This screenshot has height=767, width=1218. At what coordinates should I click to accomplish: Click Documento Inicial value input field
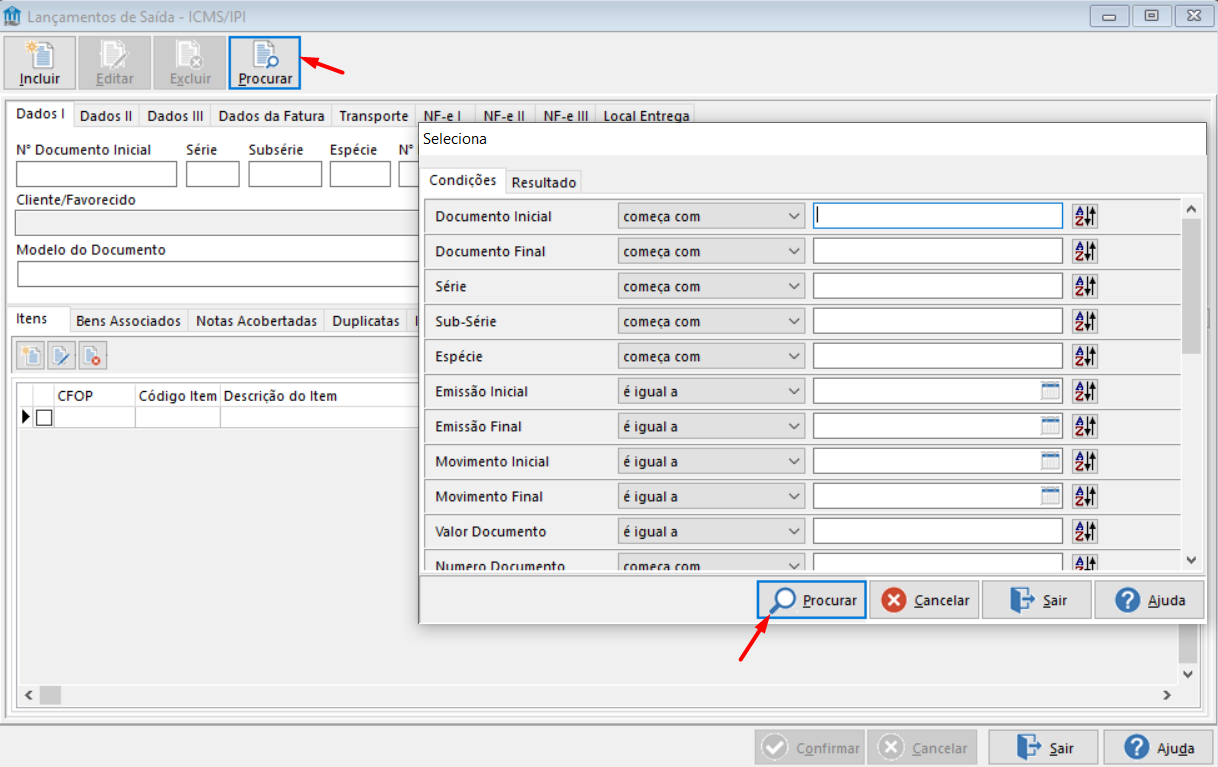coord(938,216)
